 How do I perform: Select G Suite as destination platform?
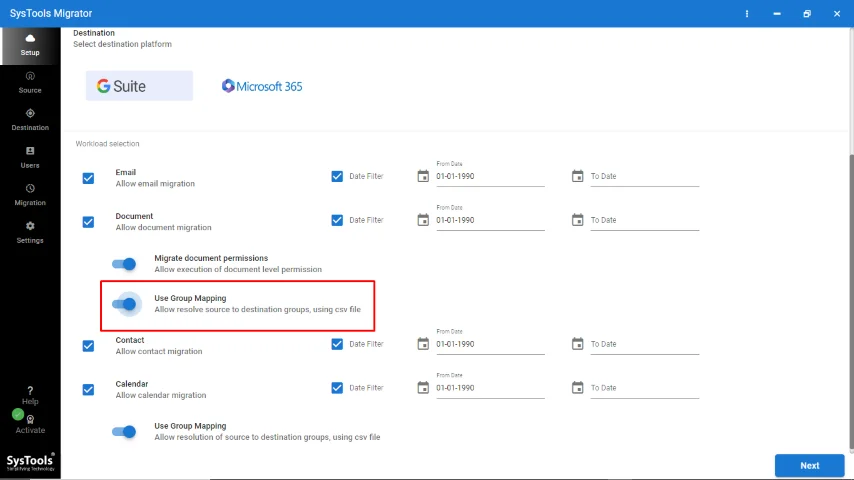(x=139, y=86)
